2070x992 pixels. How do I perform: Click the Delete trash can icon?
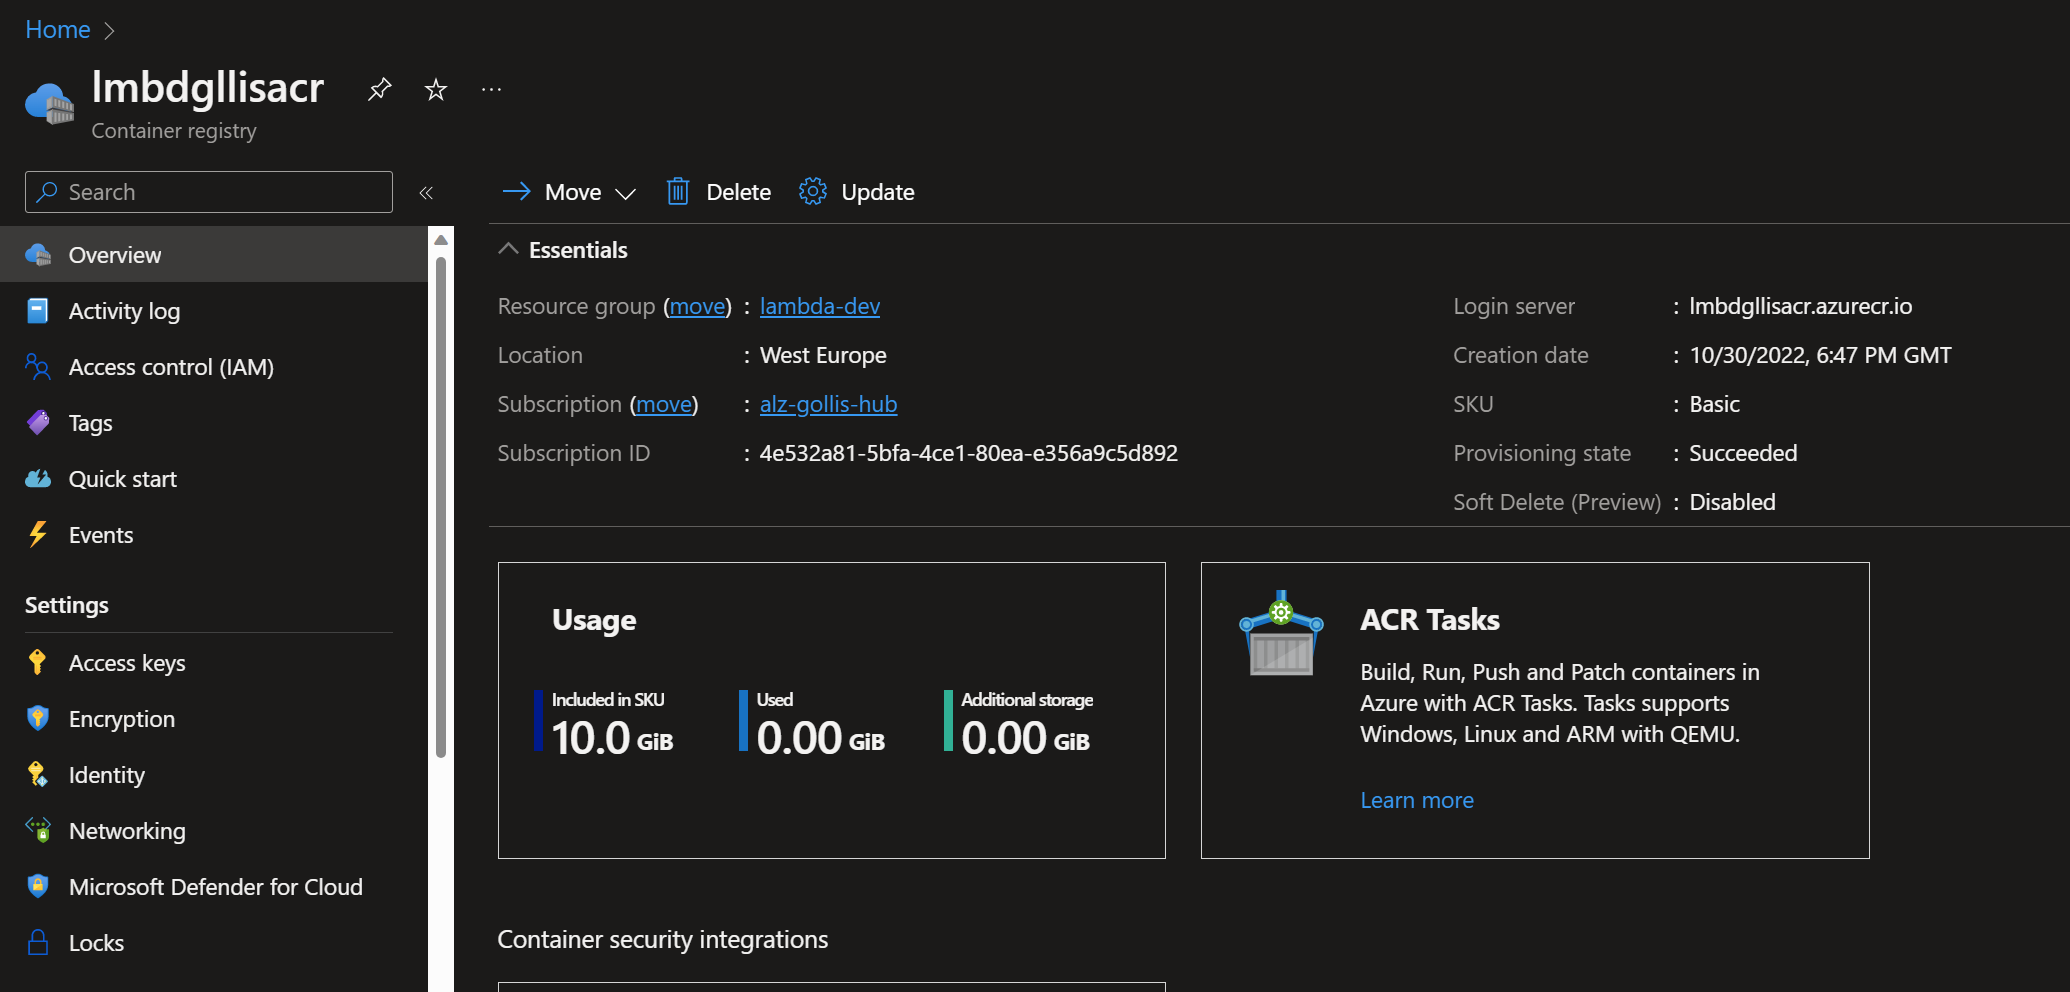coord(678,192)
